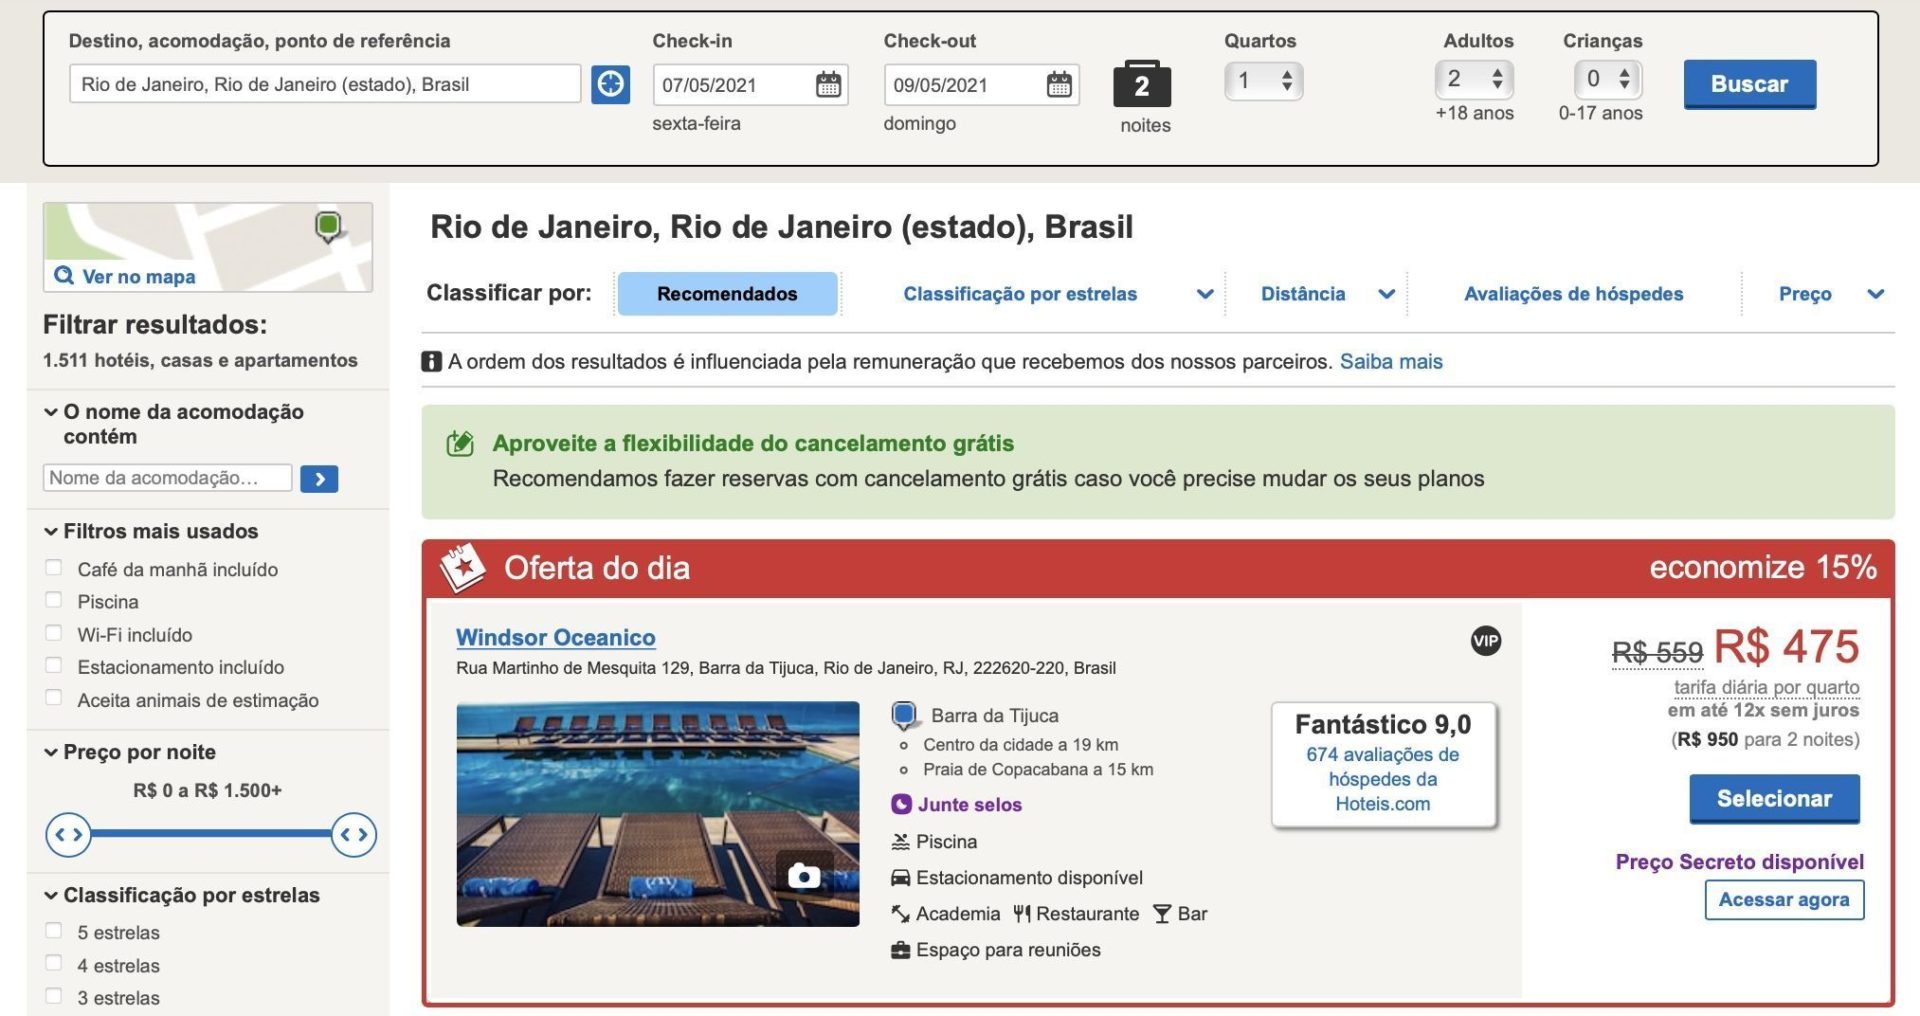Open the check-out calendar icon
Viewport: 1920px width, 1016px height.
1059,84
